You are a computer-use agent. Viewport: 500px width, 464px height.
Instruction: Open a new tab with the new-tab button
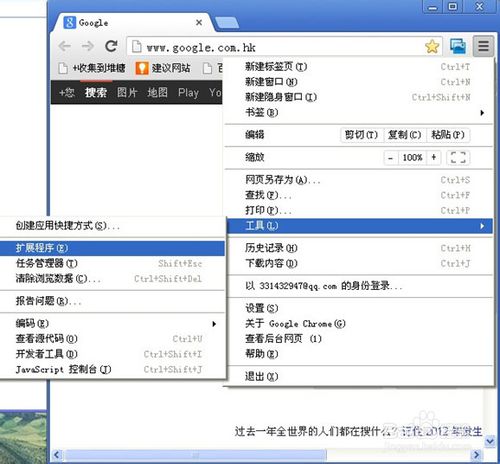click(x=227, y=23)
